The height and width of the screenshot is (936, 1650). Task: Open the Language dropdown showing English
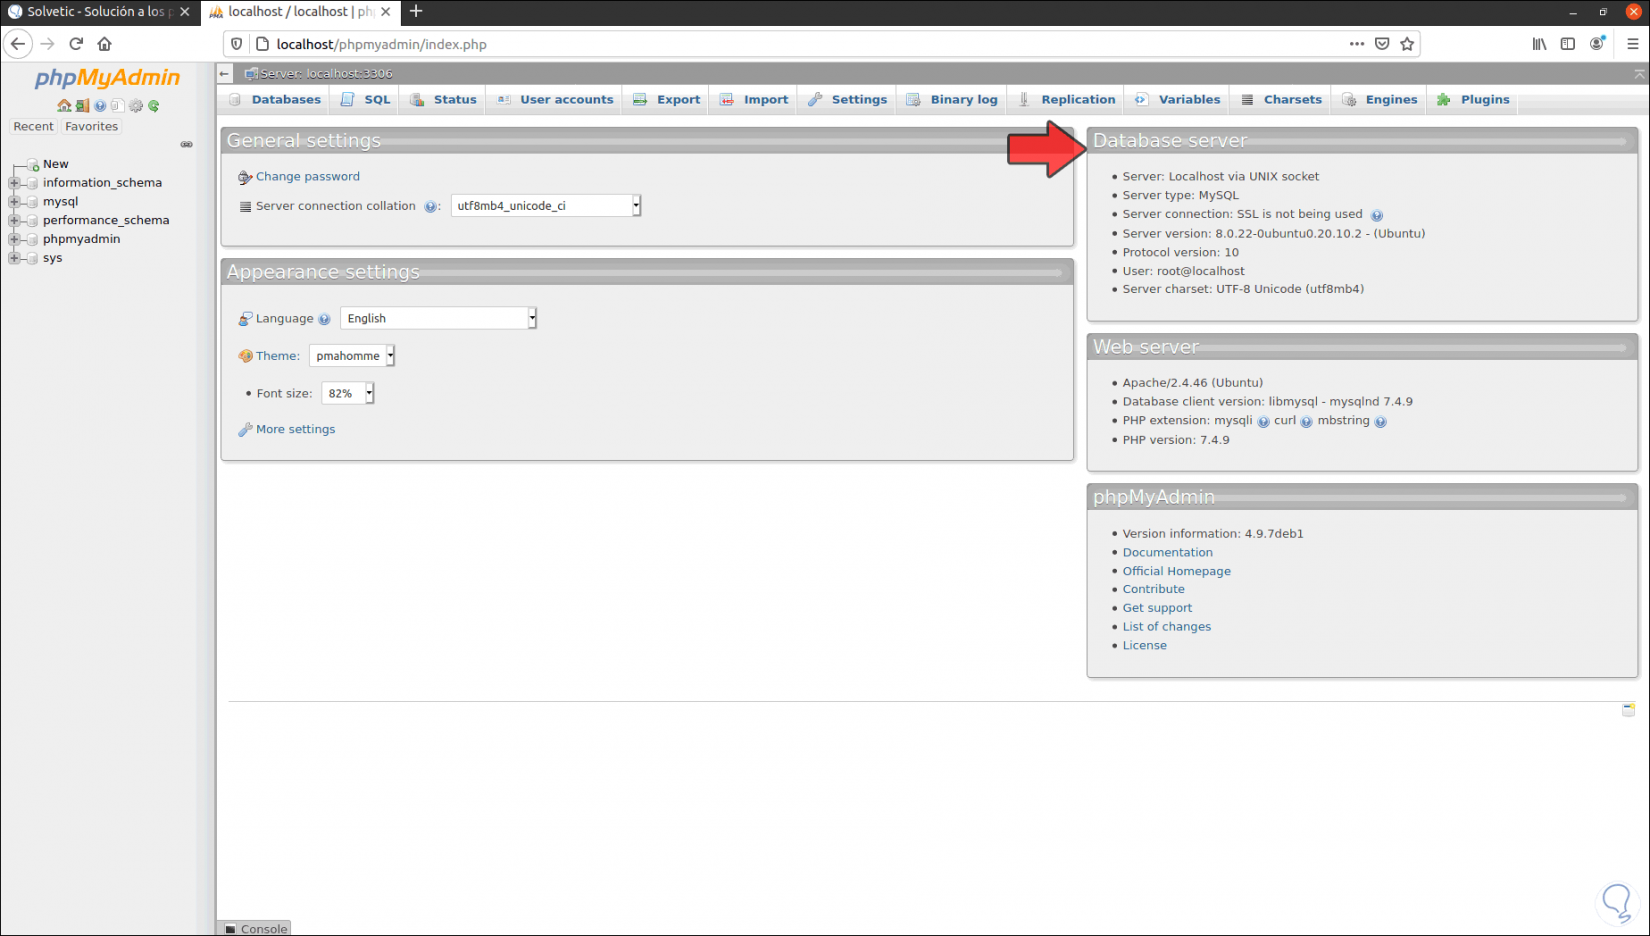(x=439, y=318)
